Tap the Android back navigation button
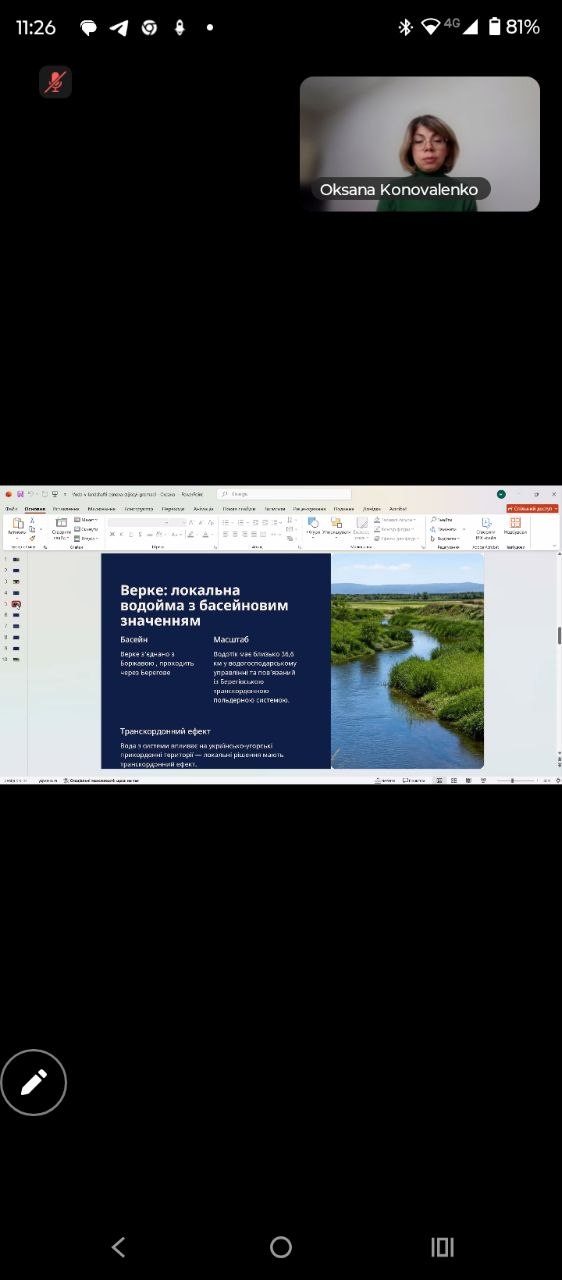Screen dimensions: 562x1280 (x=118, y=1246)
